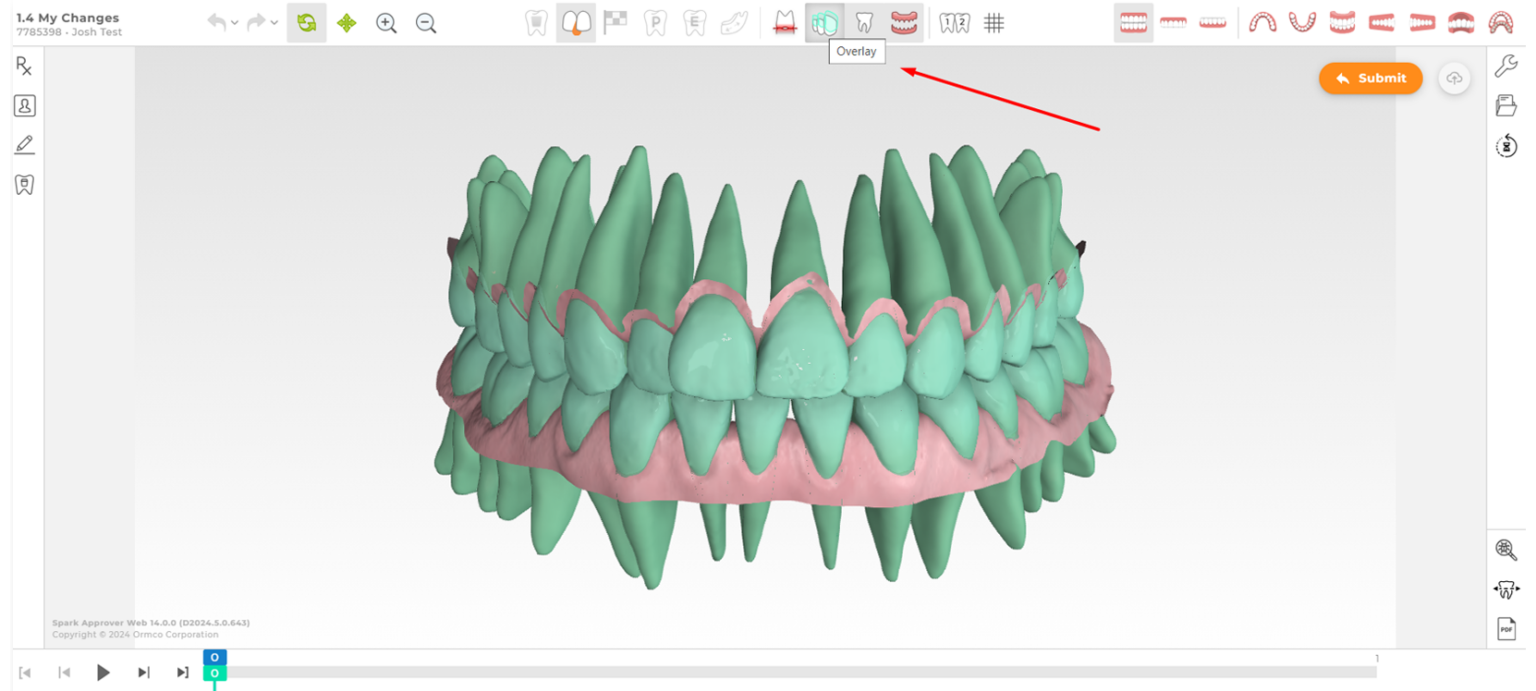Switch to right buccal side view
The image size is (1536, 691).
coord(1381,22)
